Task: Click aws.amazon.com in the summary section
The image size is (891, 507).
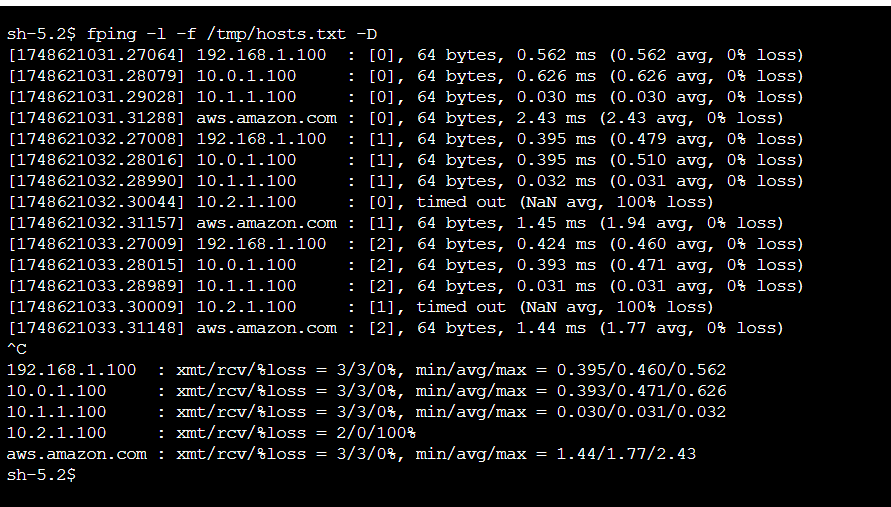Action: [x=77, y=454]
